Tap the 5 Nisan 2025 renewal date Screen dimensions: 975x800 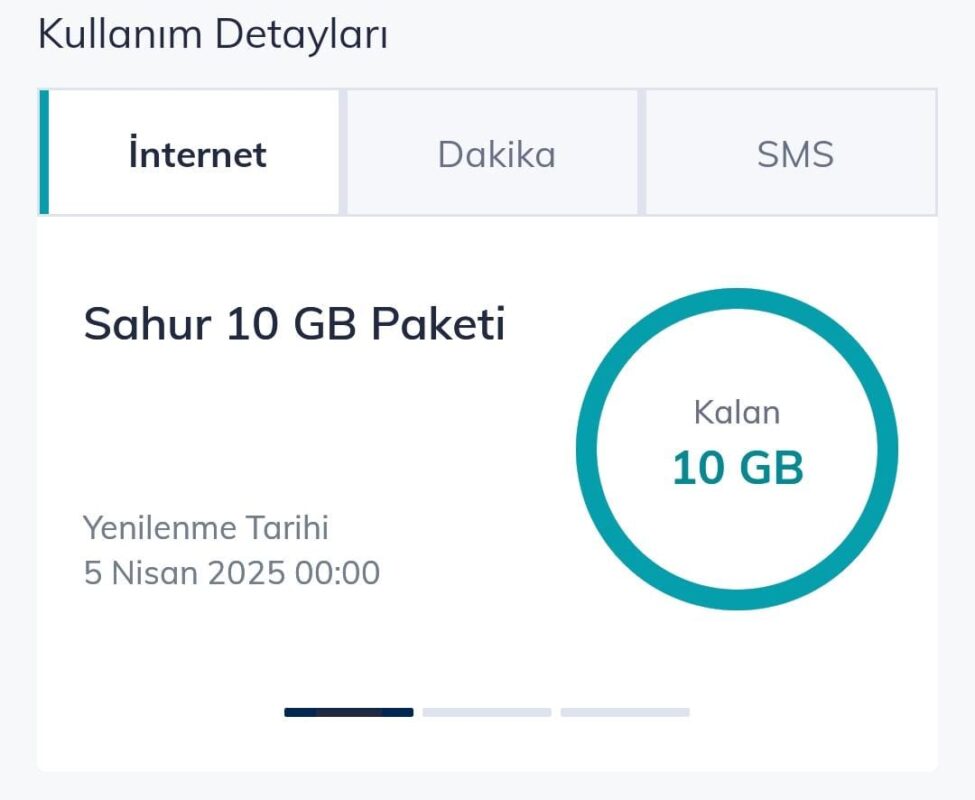(x=231, y=573)
